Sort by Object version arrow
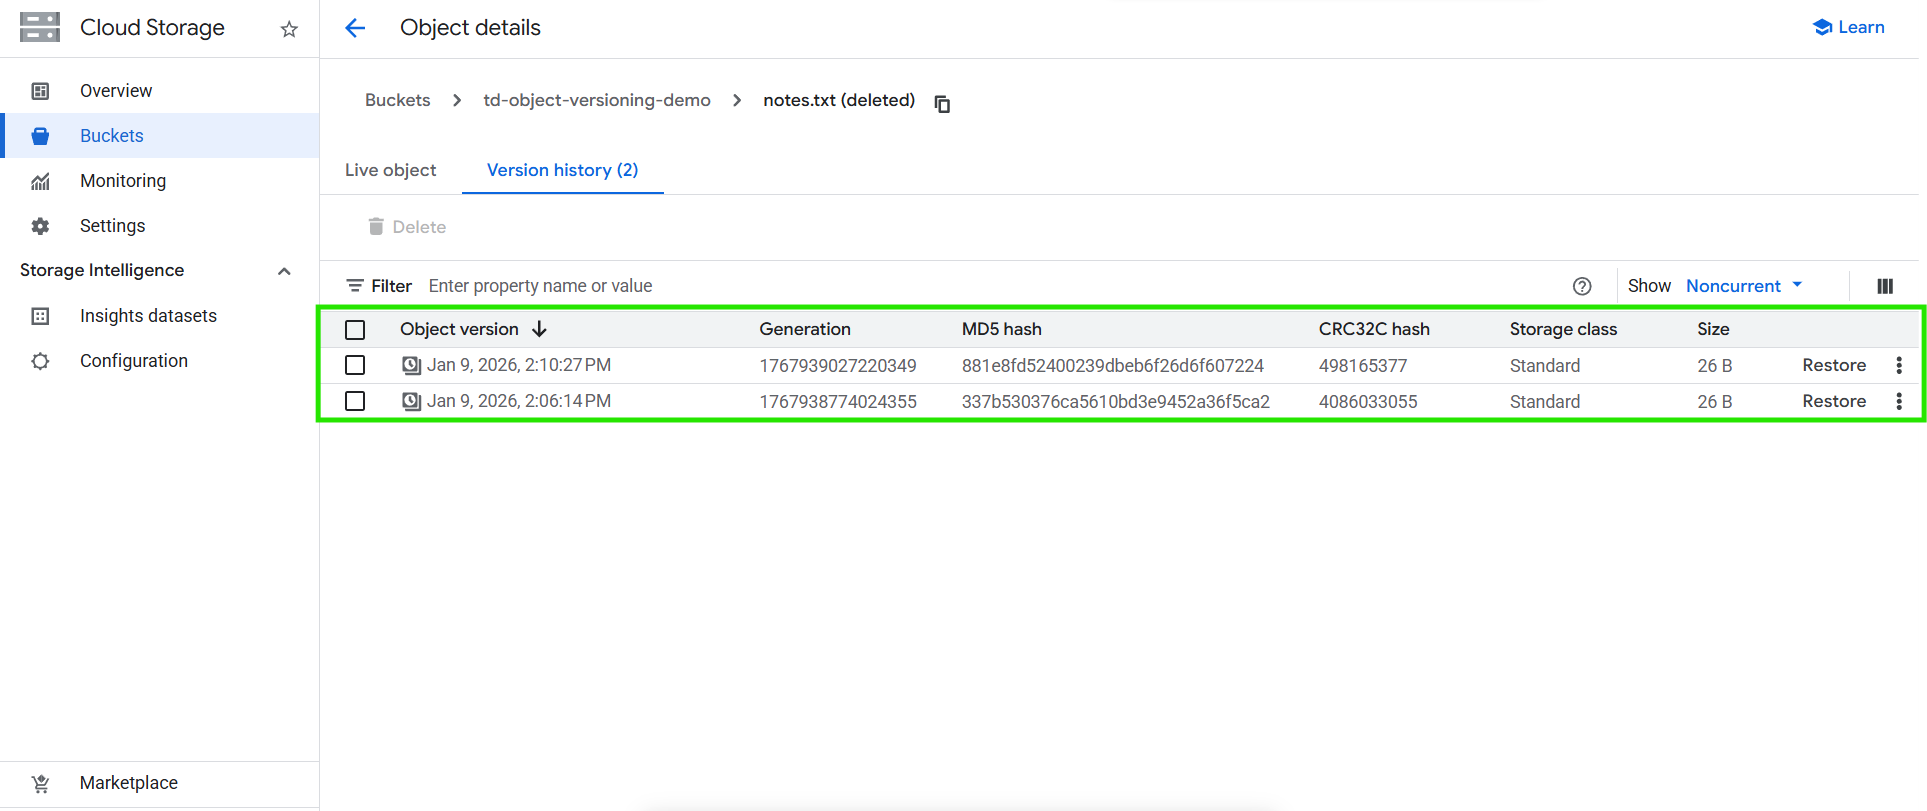 [539, 329]
